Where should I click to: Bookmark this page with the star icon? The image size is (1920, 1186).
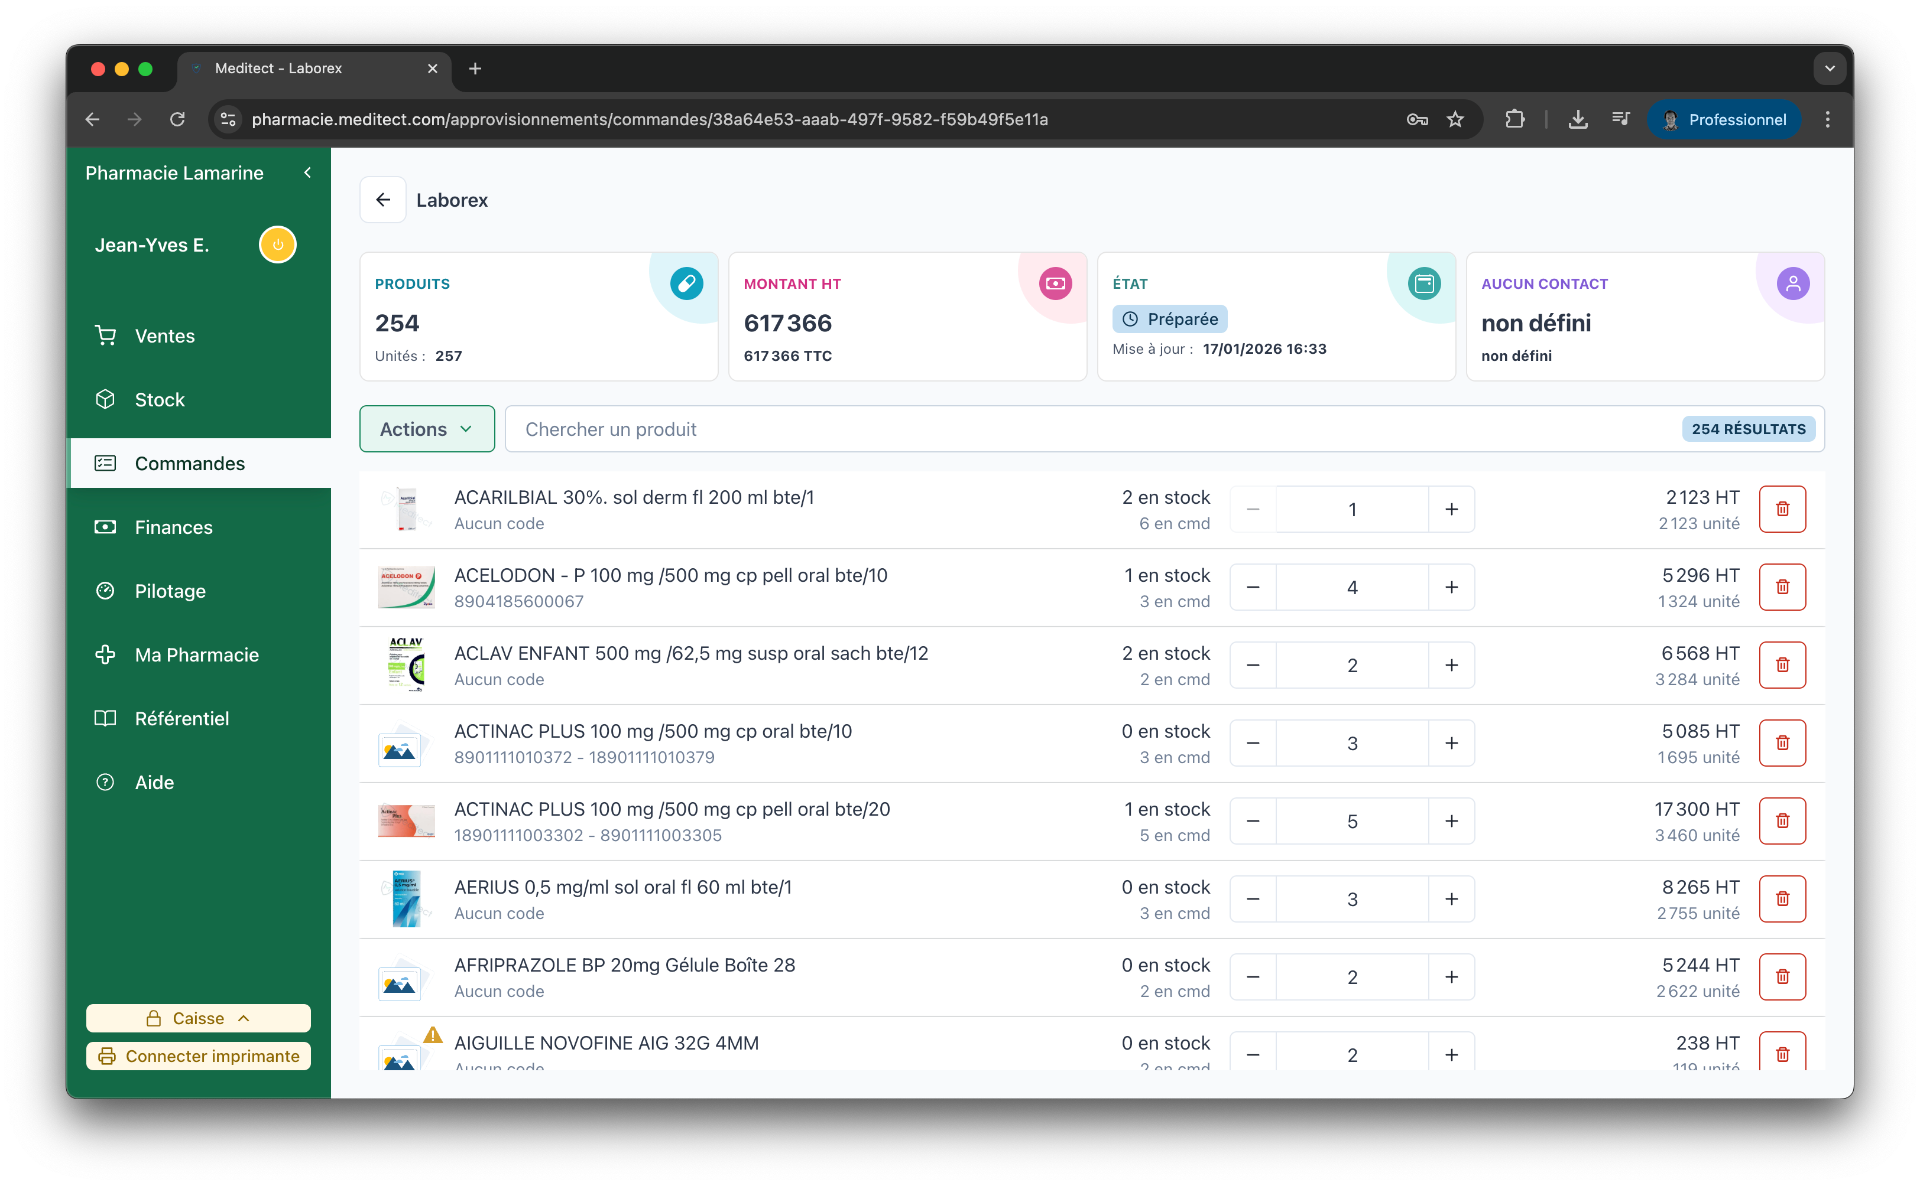click(x=1455, y=120)
